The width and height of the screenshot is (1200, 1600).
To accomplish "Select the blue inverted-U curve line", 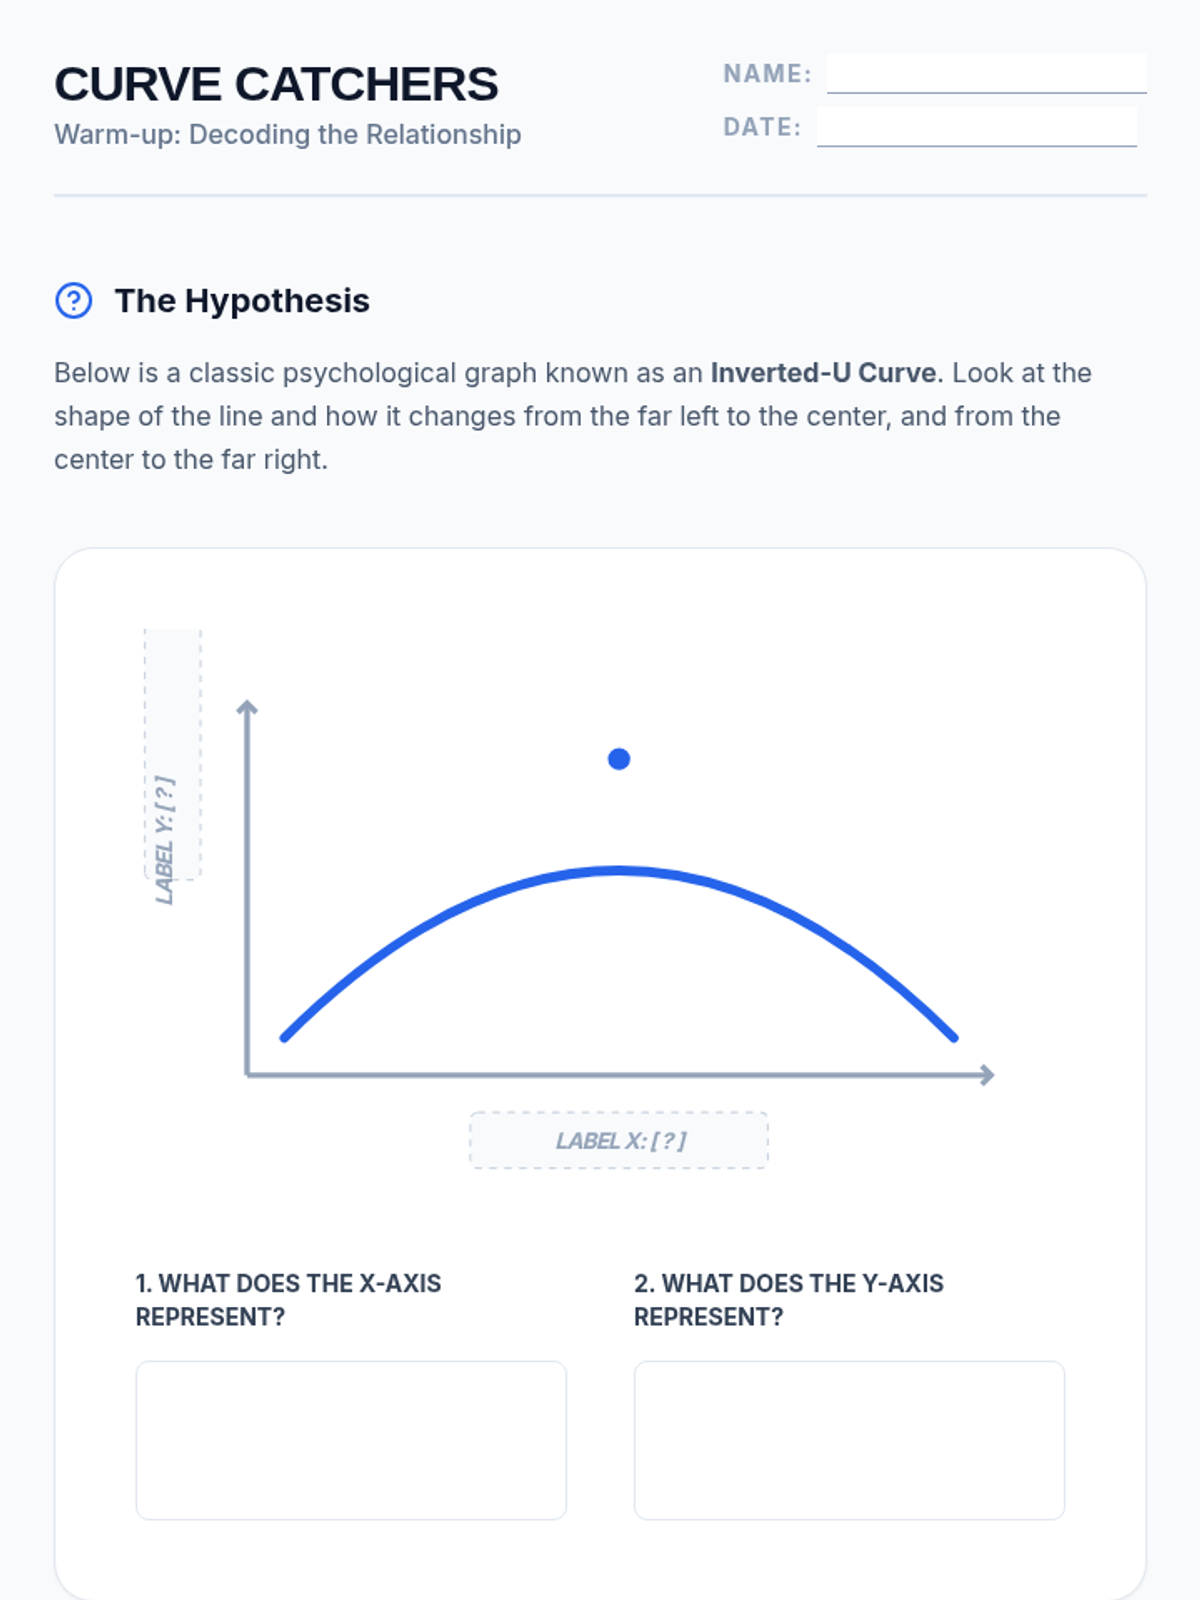I will tap(619, 872).
